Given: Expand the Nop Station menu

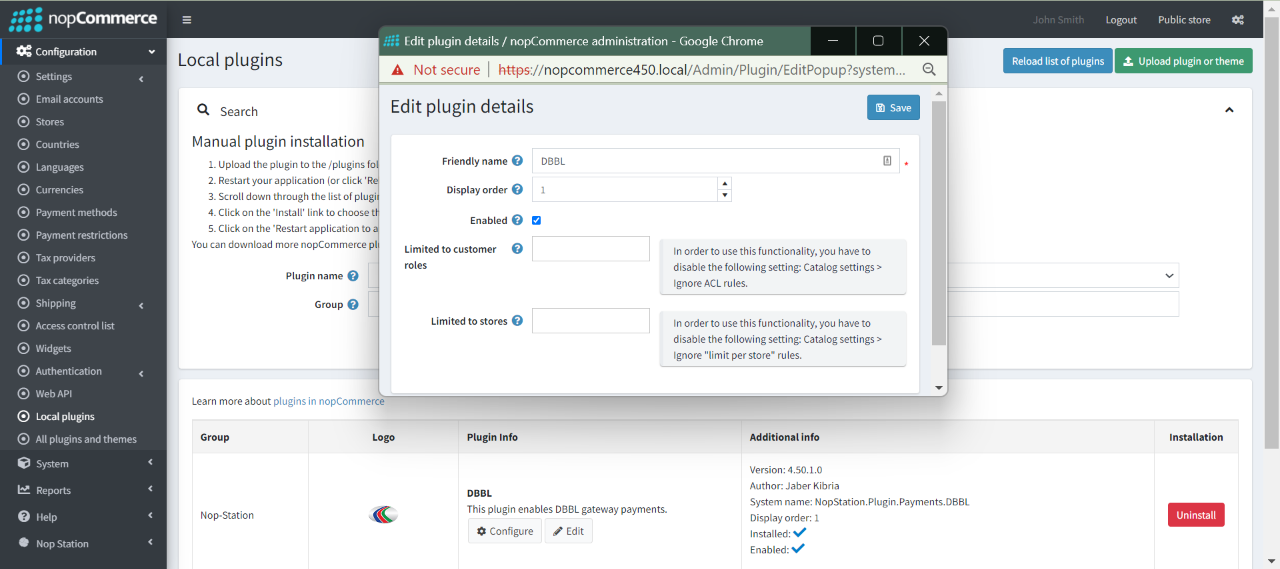Looking at the screenshot, I should [x=150, y=544].
